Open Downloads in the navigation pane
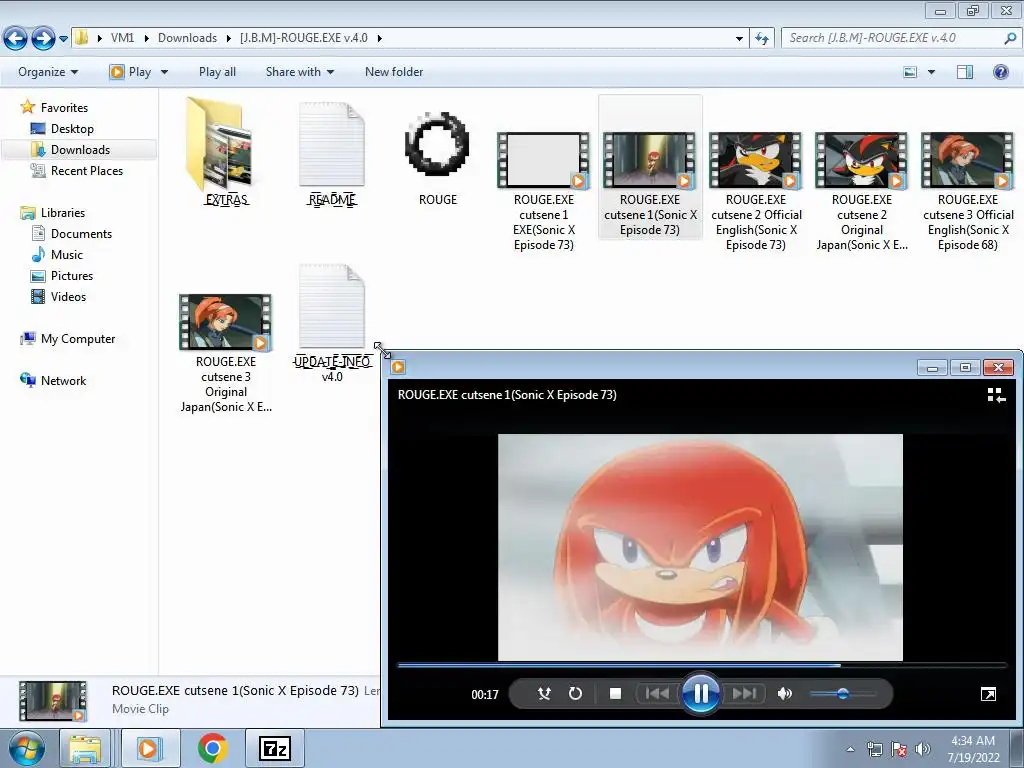Image resolution: width=1024 pixels, height=768 pixels. (x=80, y=150)
